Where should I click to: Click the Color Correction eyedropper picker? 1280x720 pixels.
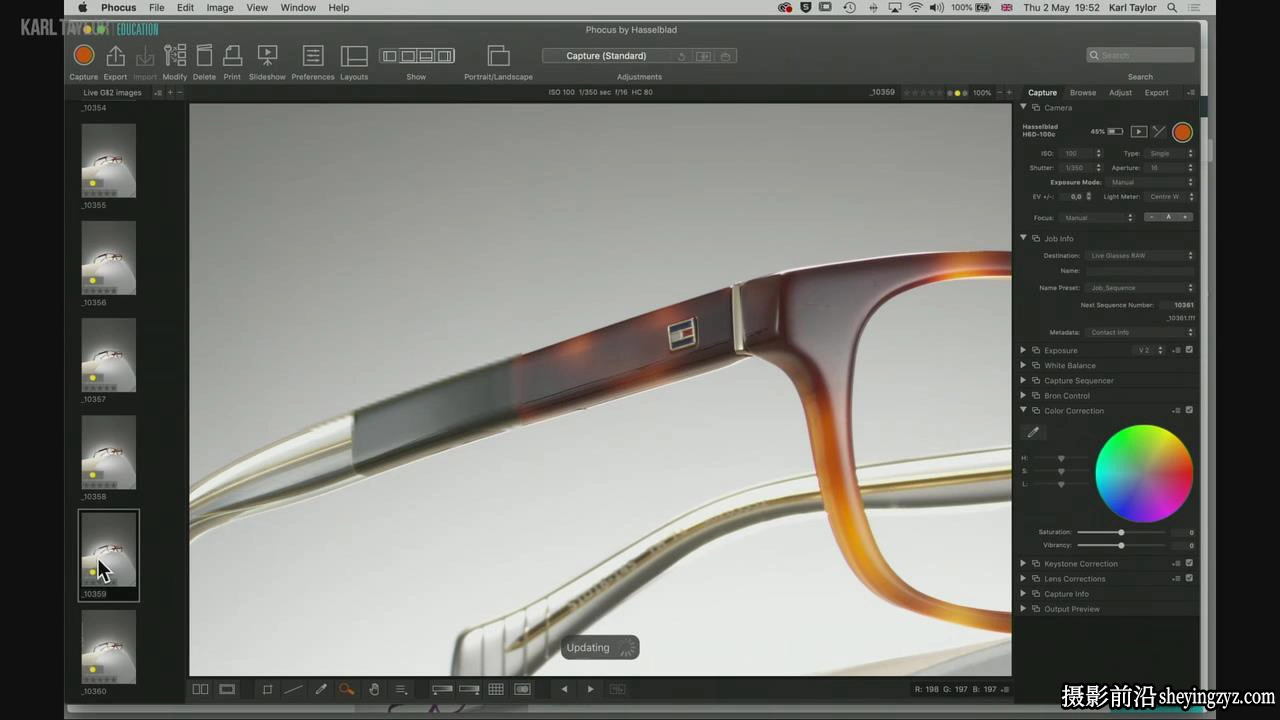tap(1033, 433)
